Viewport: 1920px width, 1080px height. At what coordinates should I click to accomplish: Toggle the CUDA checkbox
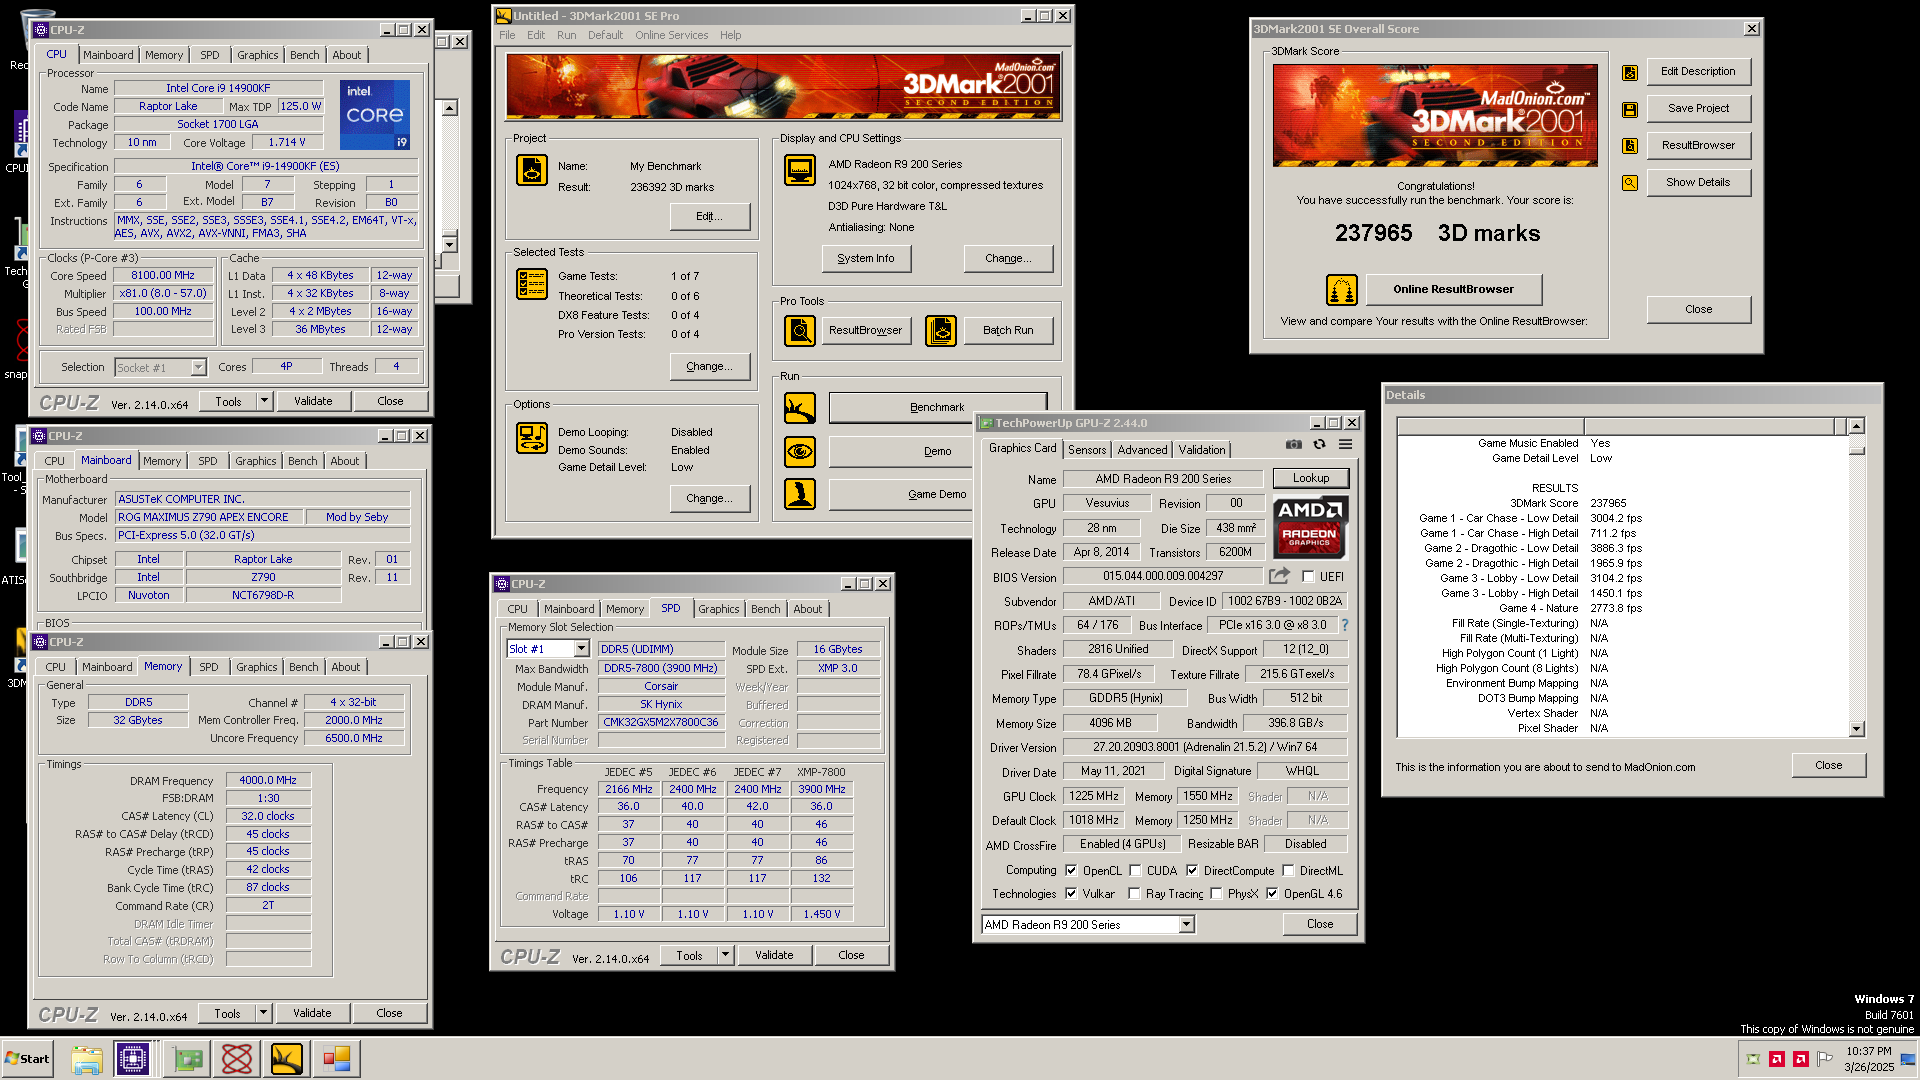click(x=1135, y=871)
